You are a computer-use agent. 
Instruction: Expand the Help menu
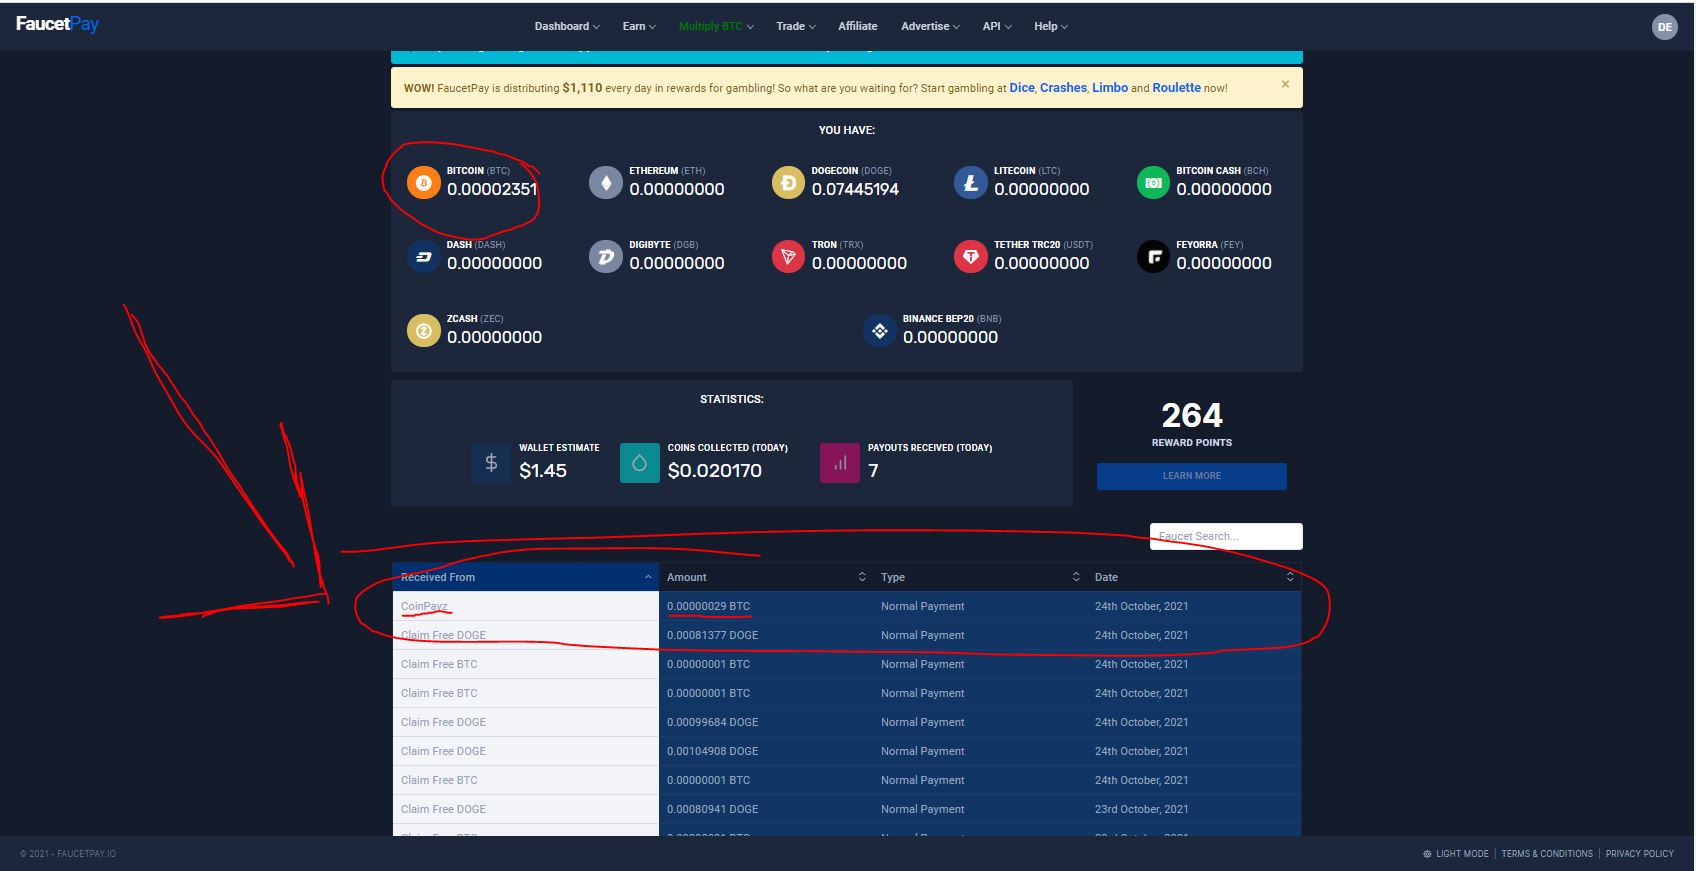click(1051, 26)
